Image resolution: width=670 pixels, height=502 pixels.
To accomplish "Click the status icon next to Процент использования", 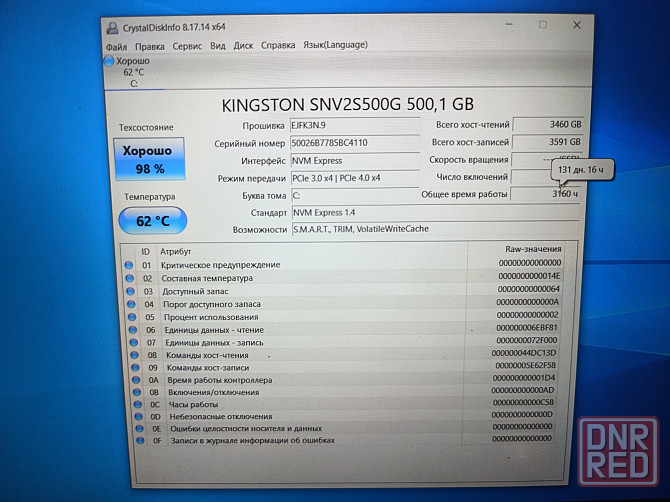I will pyautogui.click(x=128, y=317).
